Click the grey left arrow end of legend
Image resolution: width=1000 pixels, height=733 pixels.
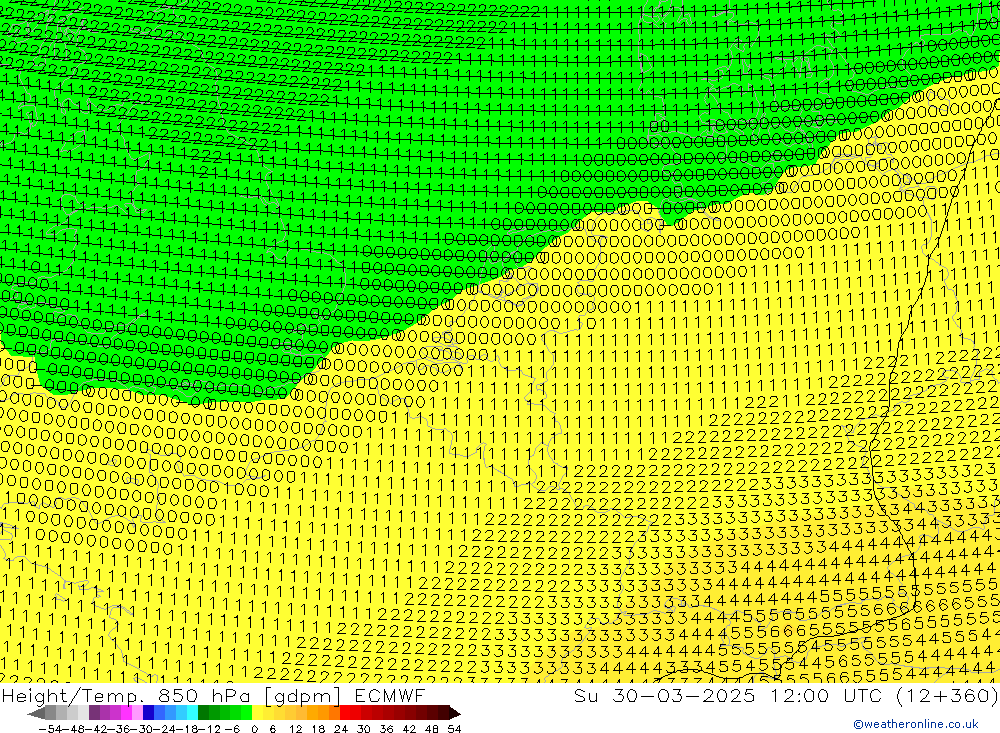[x=36, y=713]
